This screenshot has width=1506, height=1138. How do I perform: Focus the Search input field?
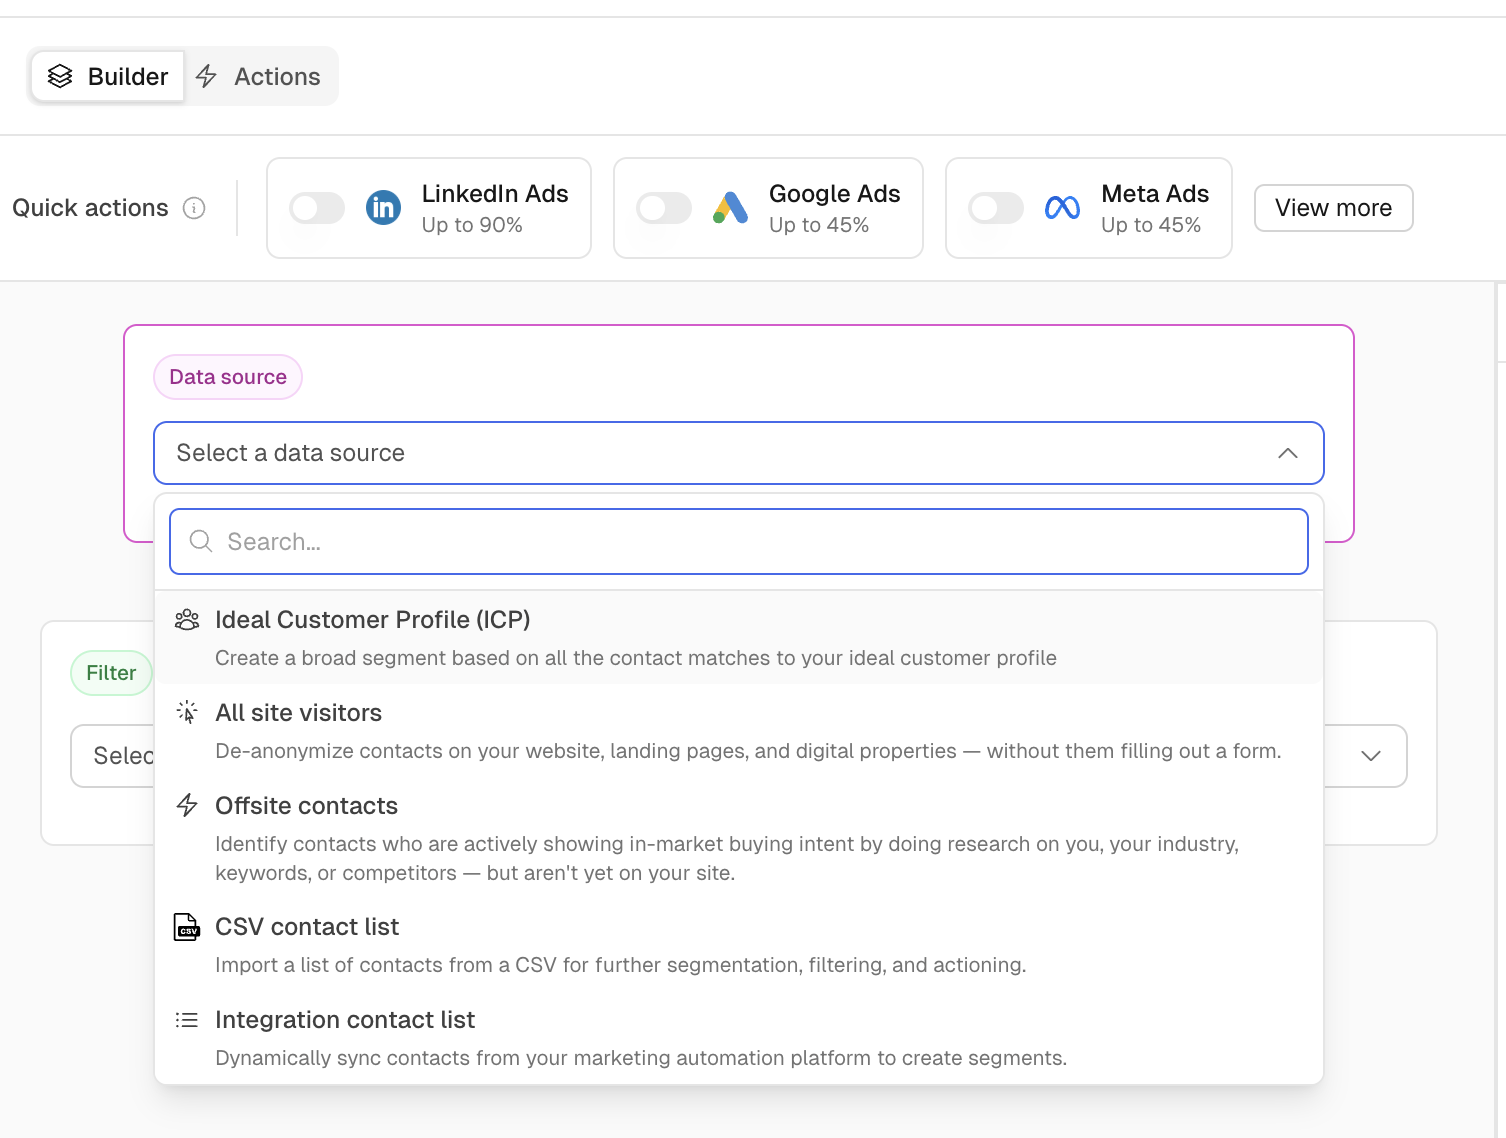point(738,542)
